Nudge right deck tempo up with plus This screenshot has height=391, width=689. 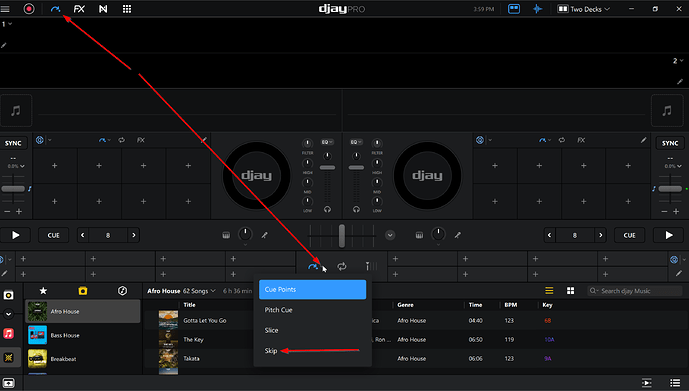(676, 212)
